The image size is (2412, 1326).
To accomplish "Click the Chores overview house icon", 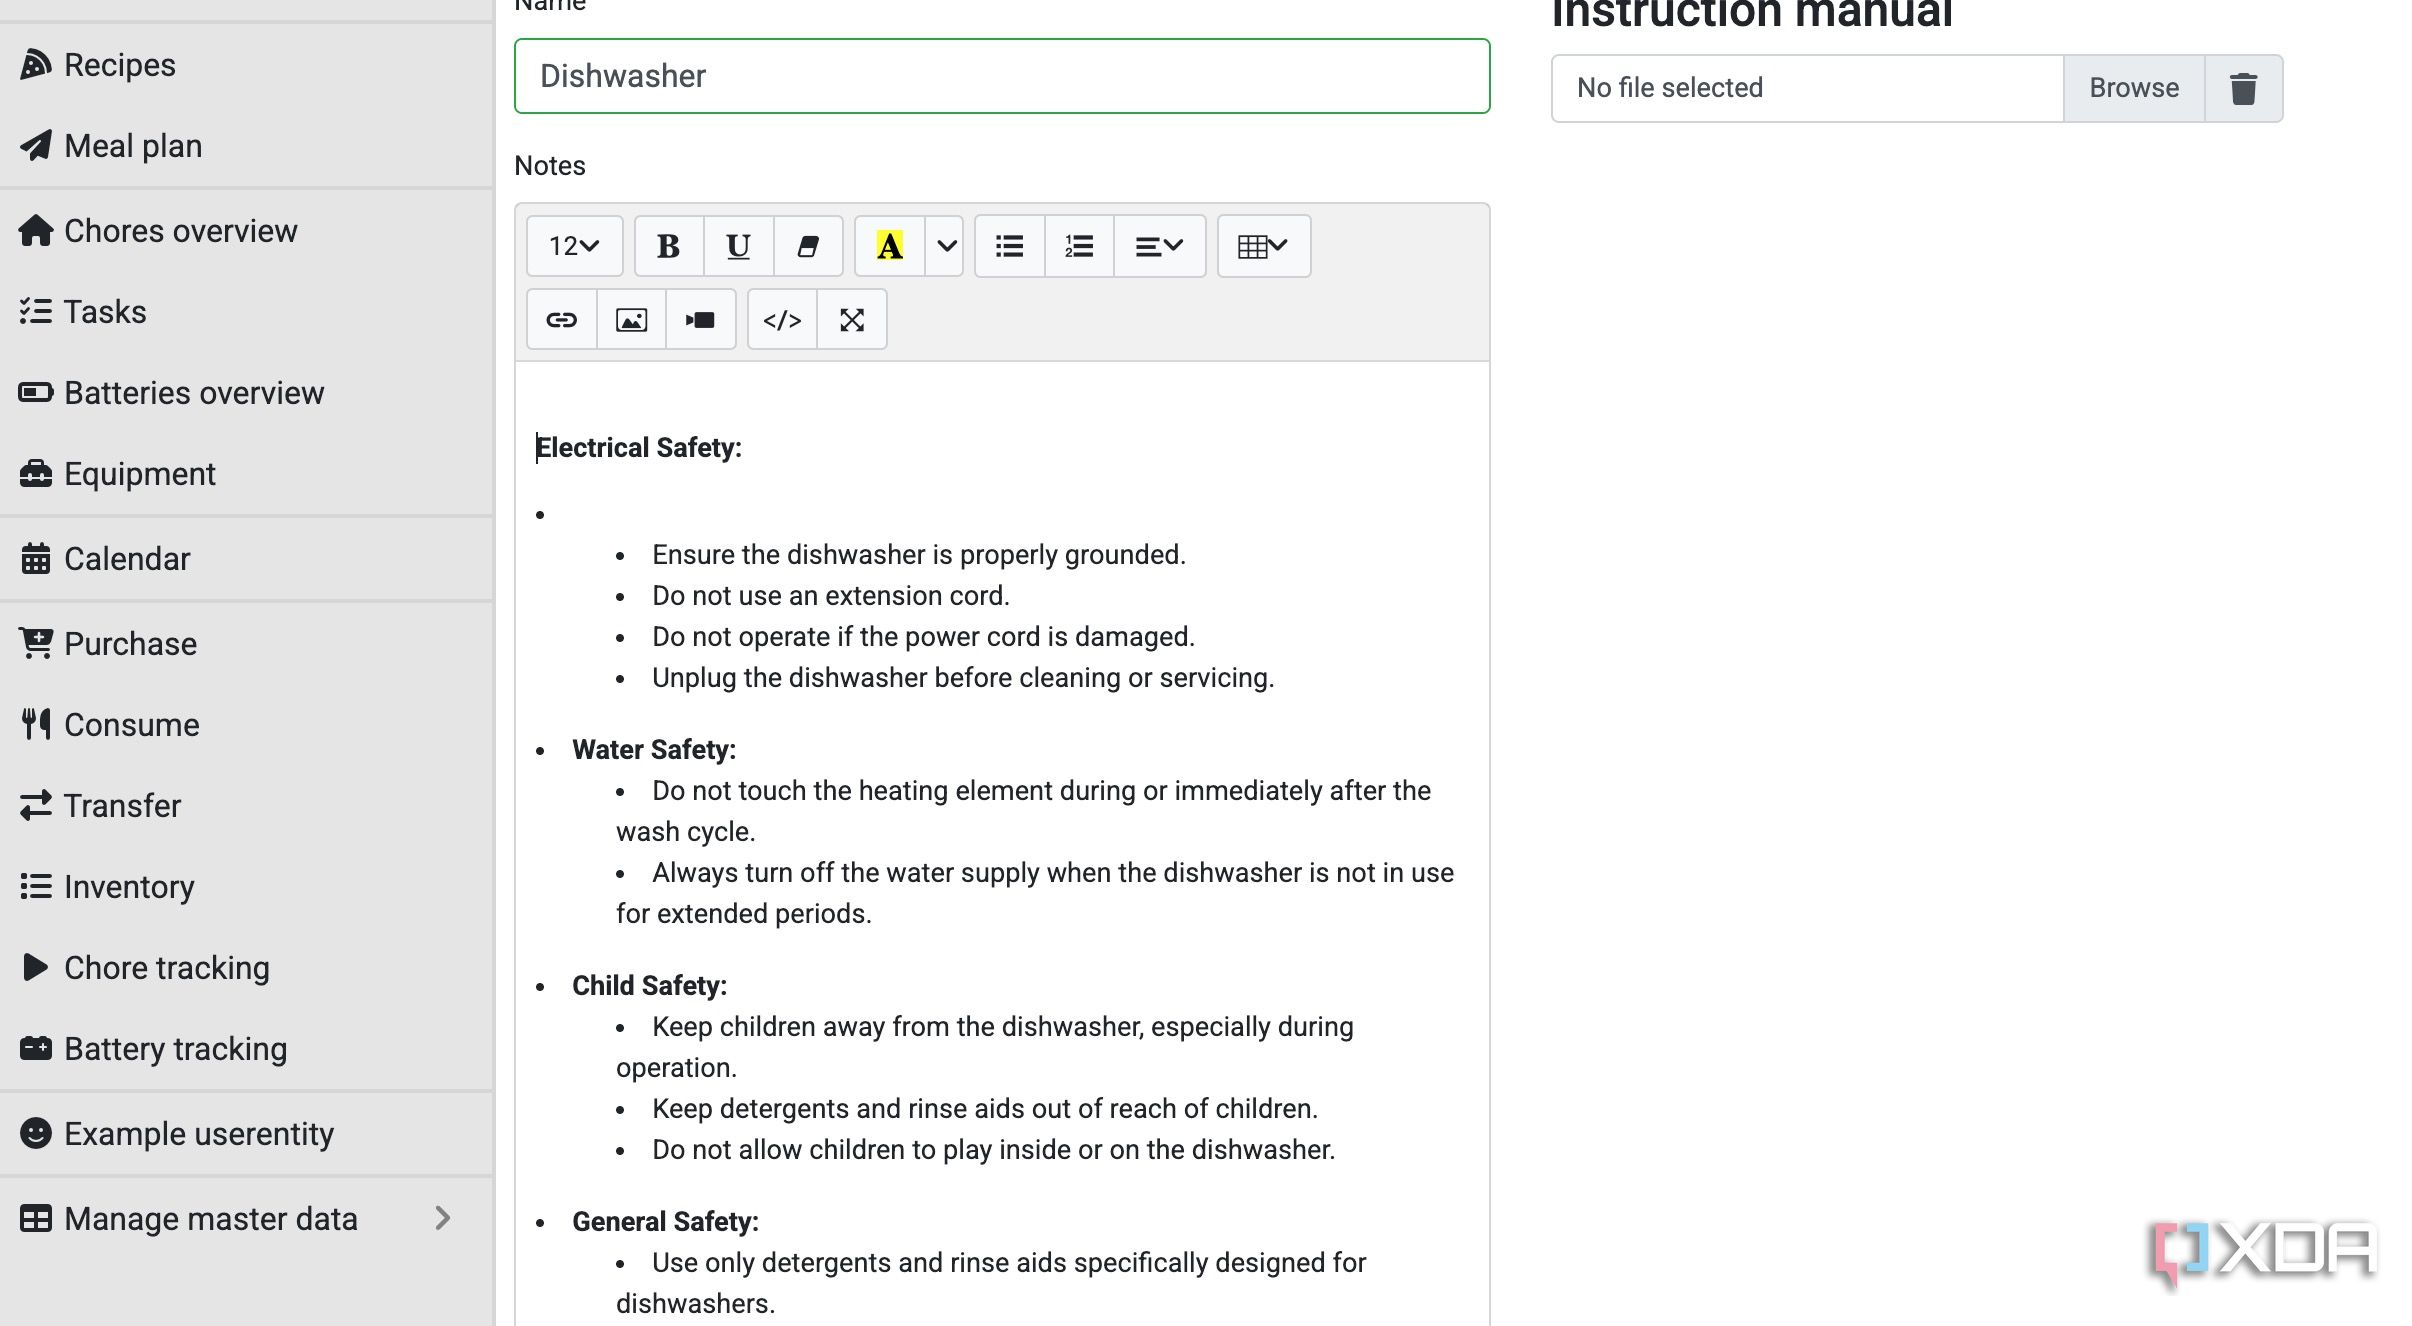I will coord(35,230).
